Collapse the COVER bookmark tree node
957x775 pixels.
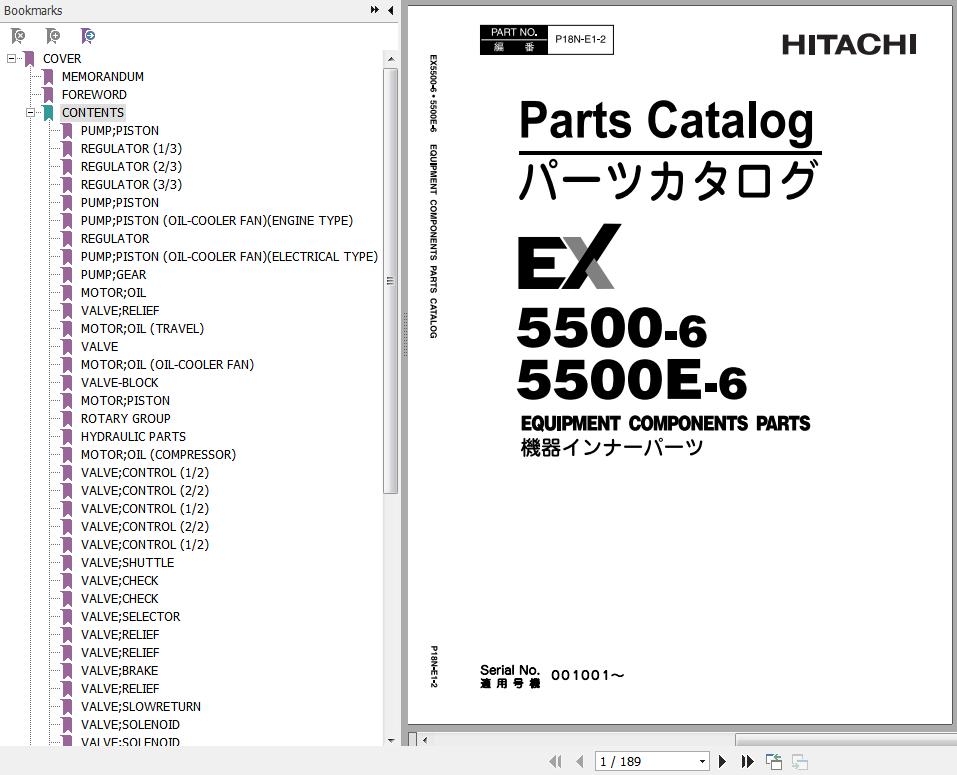pyautogui.click(x=11, y=59)
